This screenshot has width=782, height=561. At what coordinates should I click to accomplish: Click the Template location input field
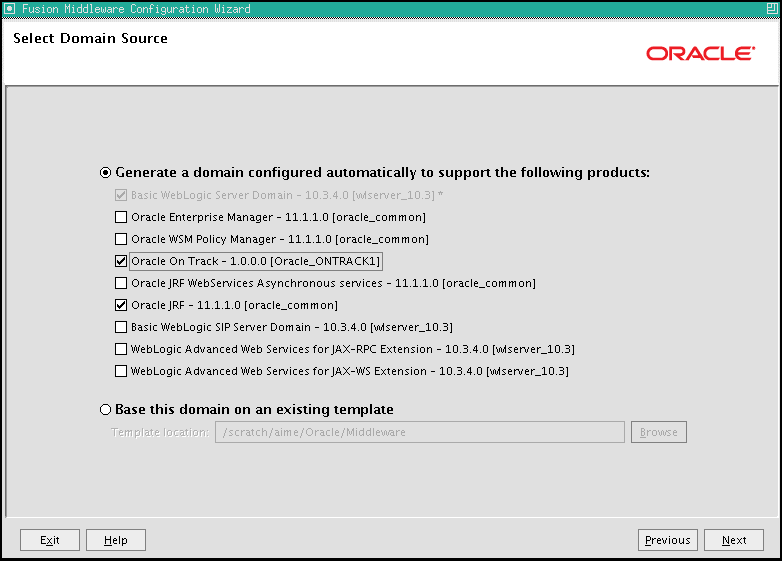tap(420, 432)
